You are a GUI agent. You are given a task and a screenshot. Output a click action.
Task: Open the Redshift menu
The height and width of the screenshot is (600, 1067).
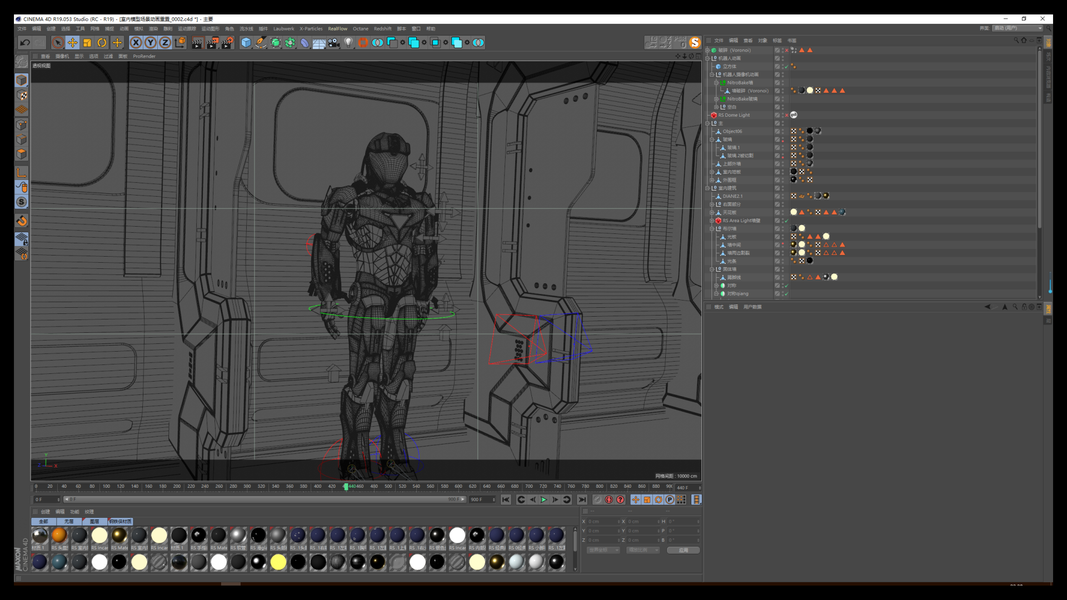(x=382, y=29)
